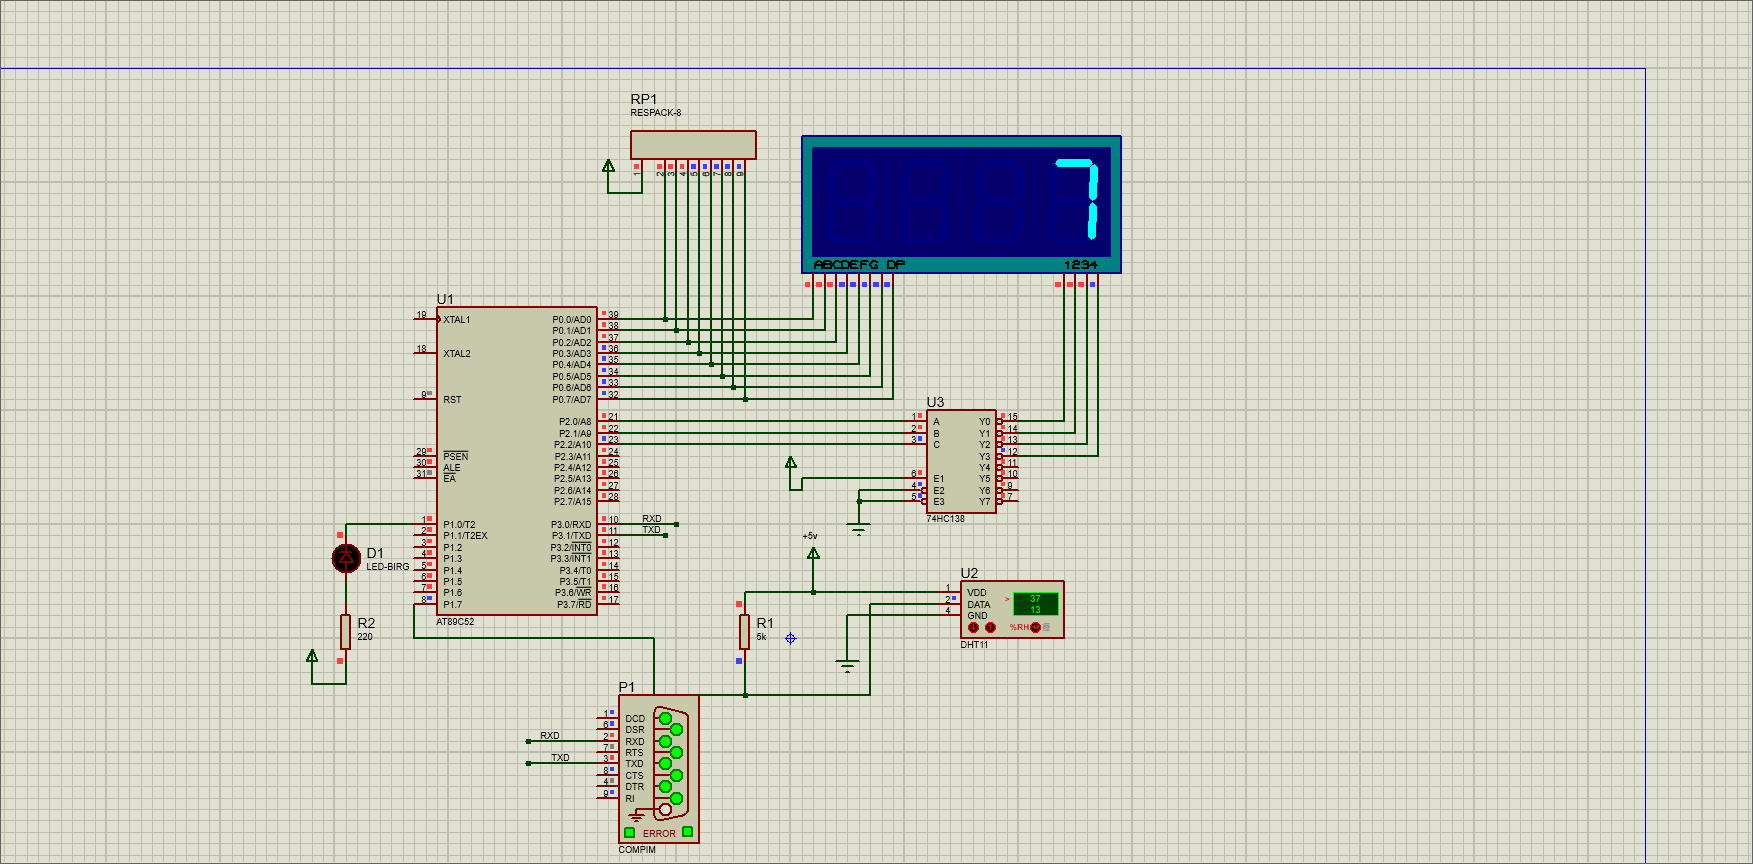Click the DATA pin label on DHT11
Image resolution: width=1753 pixels, height=864 pixels.
(979, 605)
